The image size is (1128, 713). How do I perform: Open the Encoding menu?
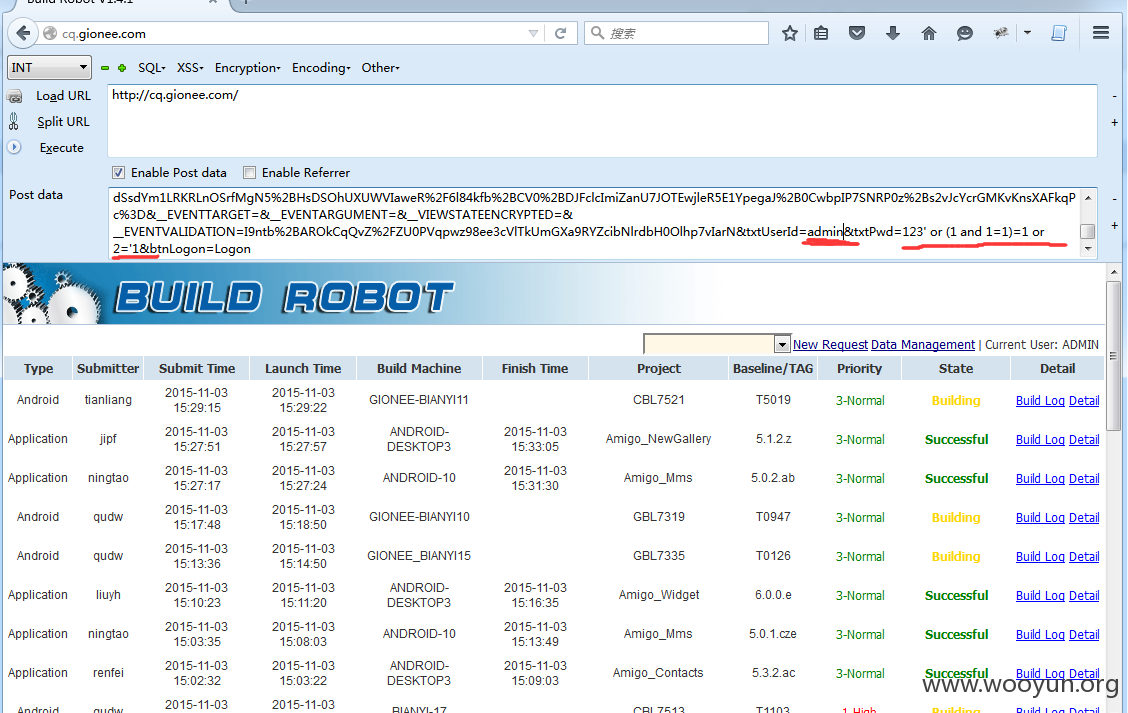pyautogui.click(x=321, y=68)
